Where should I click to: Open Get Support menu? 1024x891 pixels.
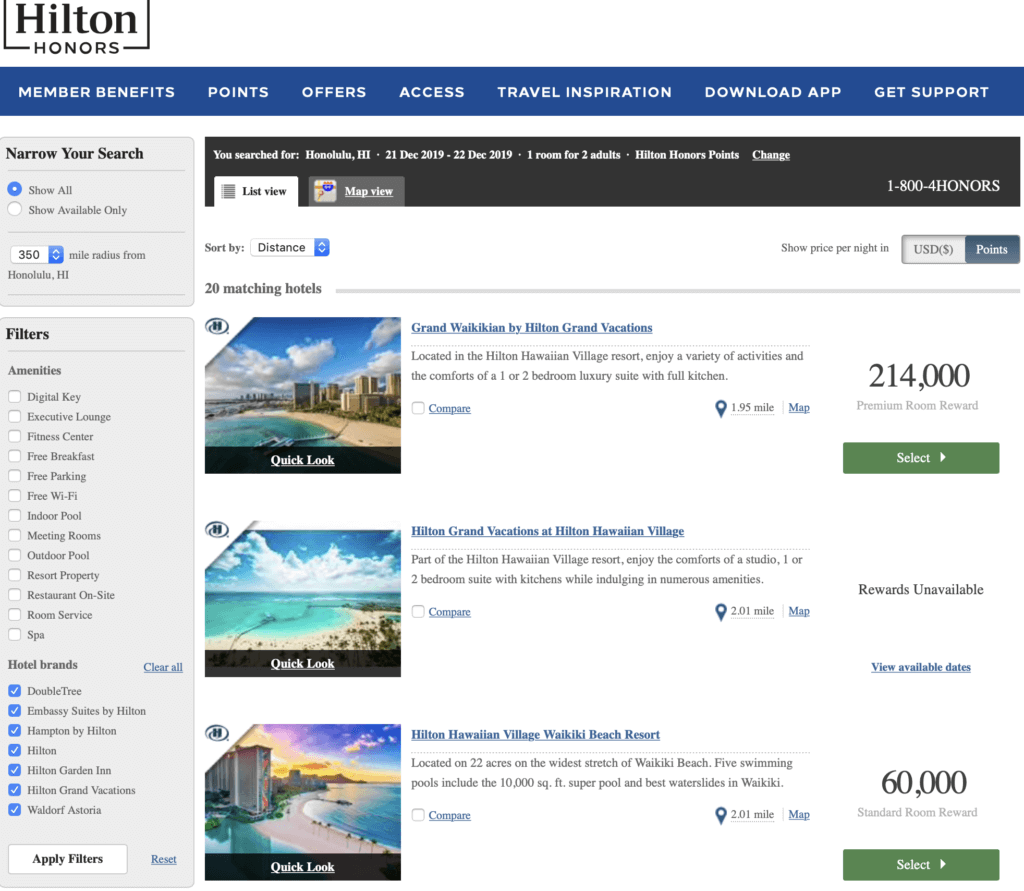tap(931, 92)
